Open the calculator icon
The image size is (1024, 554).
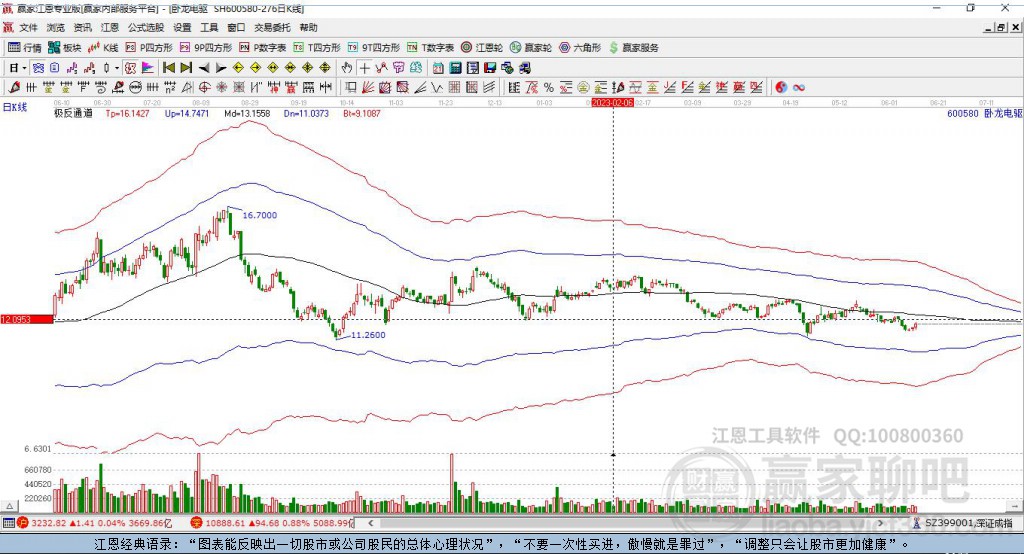(x=456, y=68)
